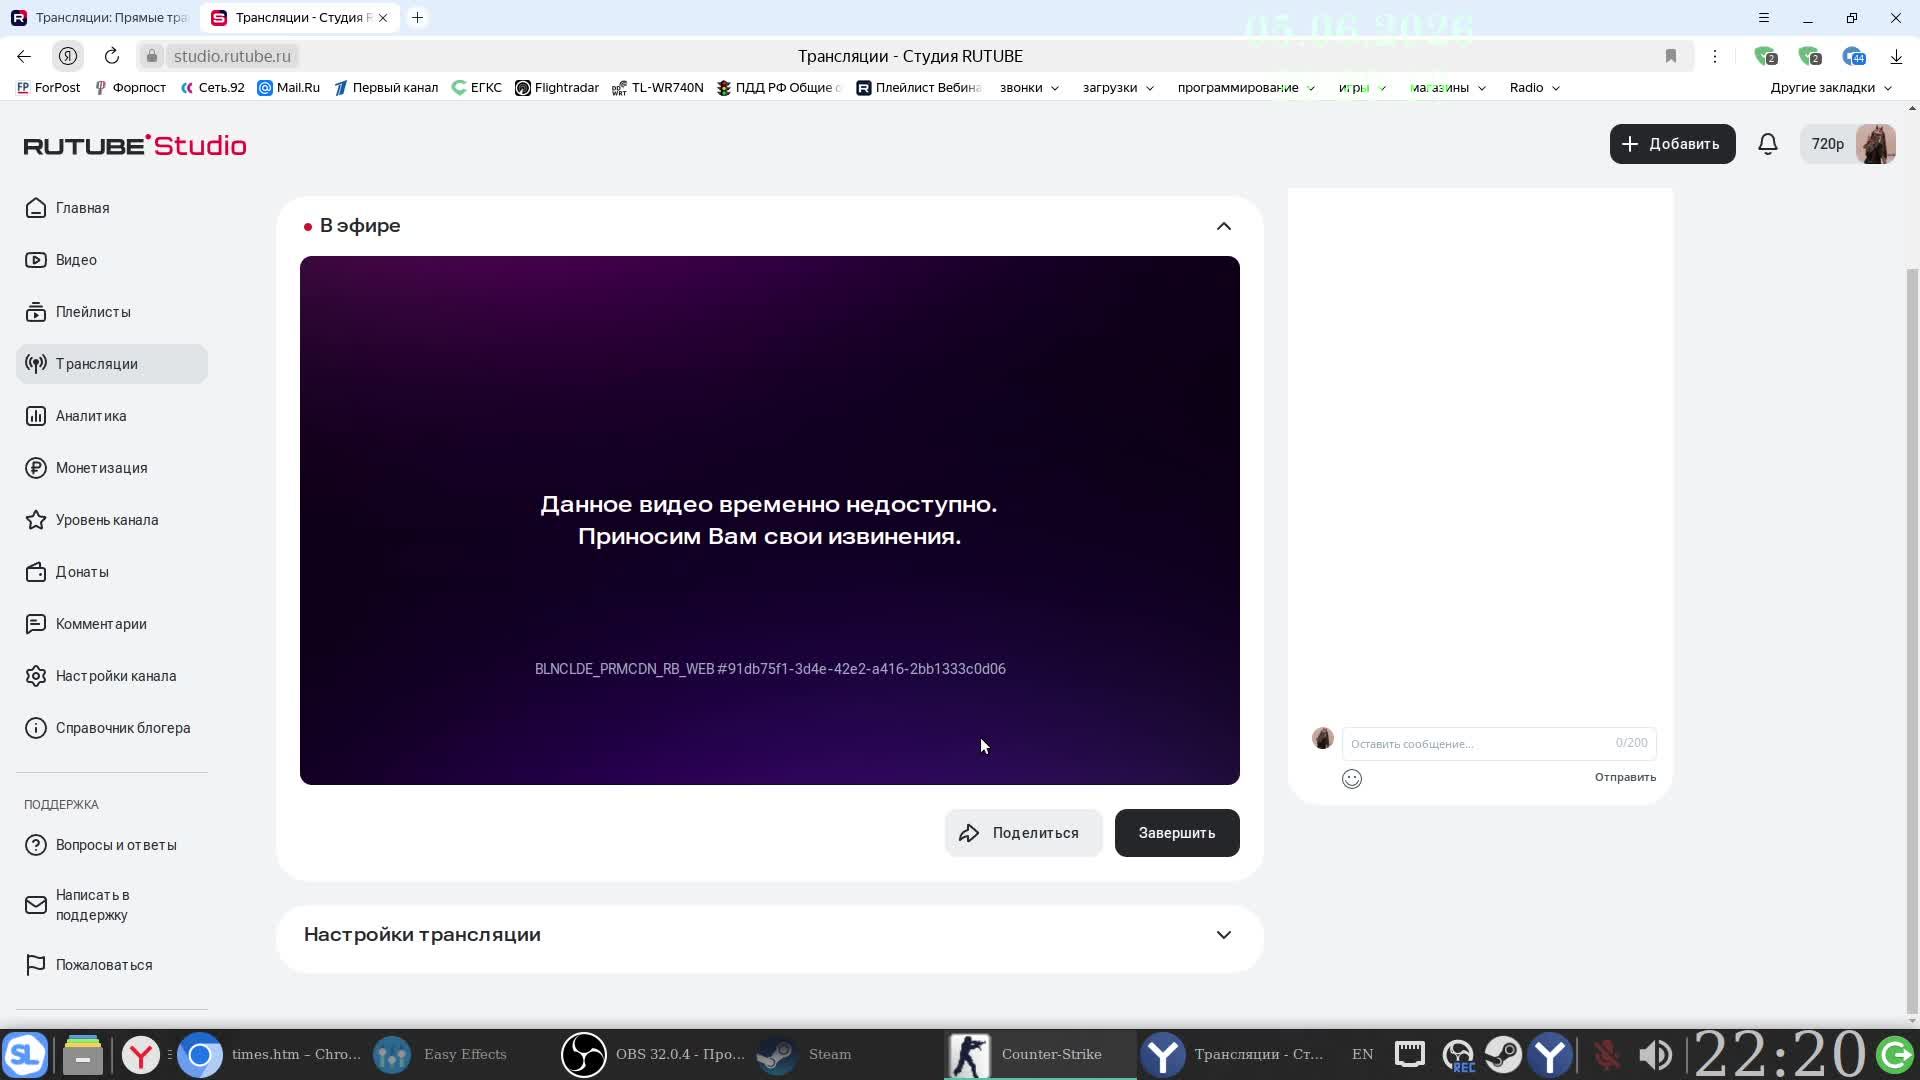End the stream with Завершить
Viewport: 1920px width, 1080px height.
pos(1177,833)
